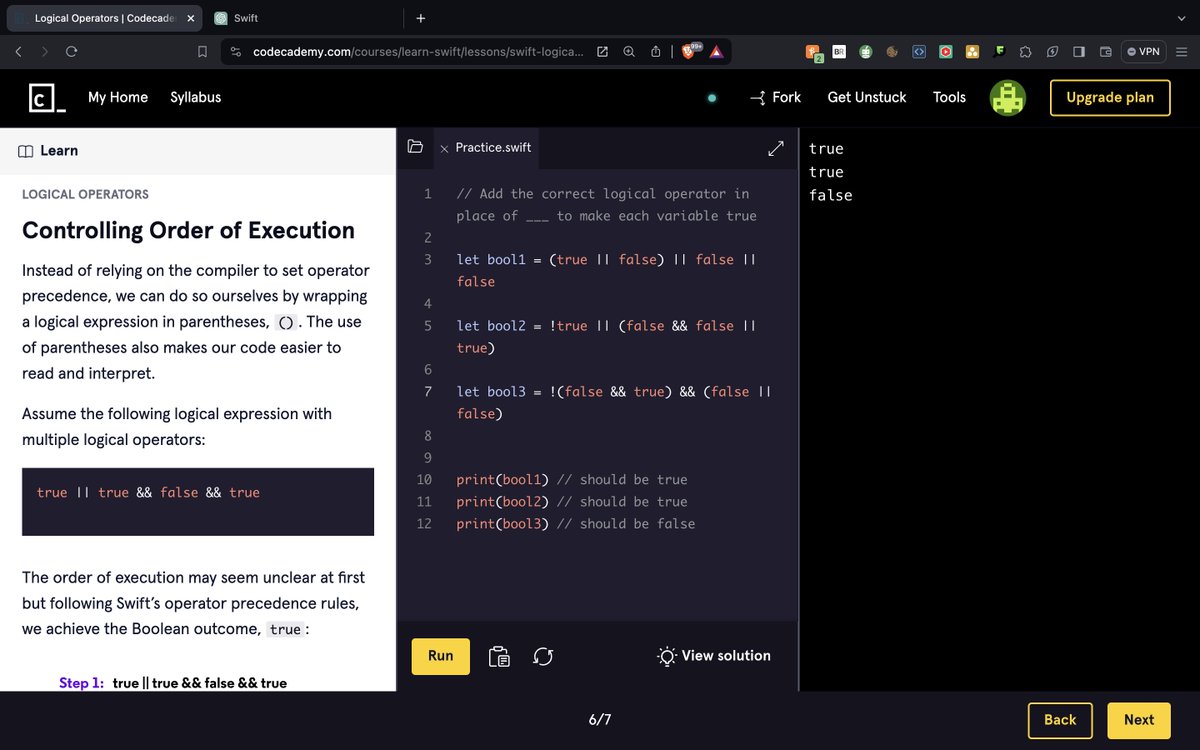Close the Logical Operators browser tab
The height and width of the screenshot is (750, 1200).
click(x=190, y=18)
